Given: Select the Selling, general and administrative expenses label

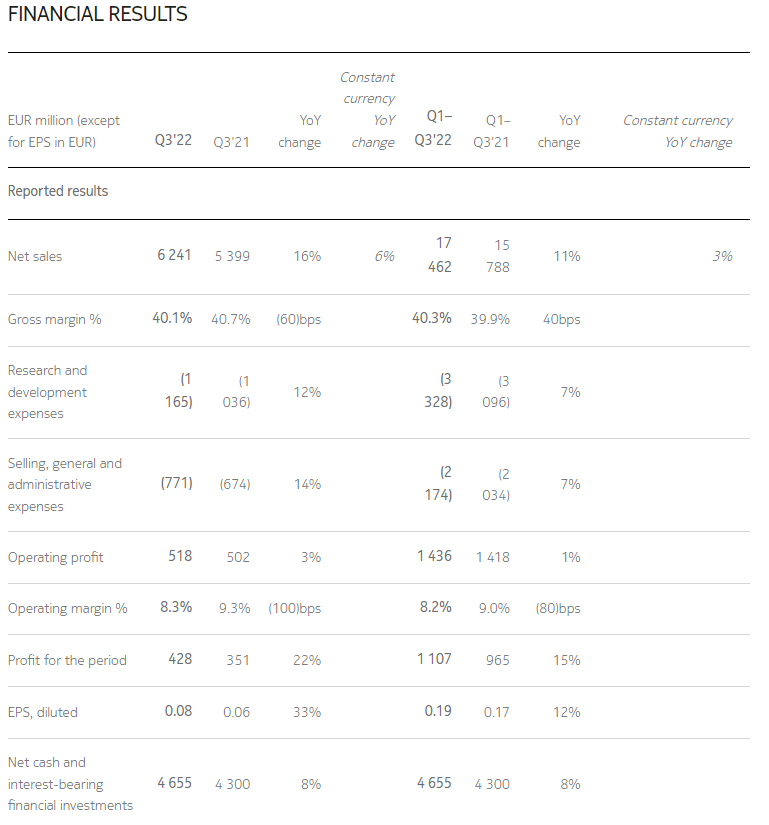Looking at the screenshot, I should [64, 485].
